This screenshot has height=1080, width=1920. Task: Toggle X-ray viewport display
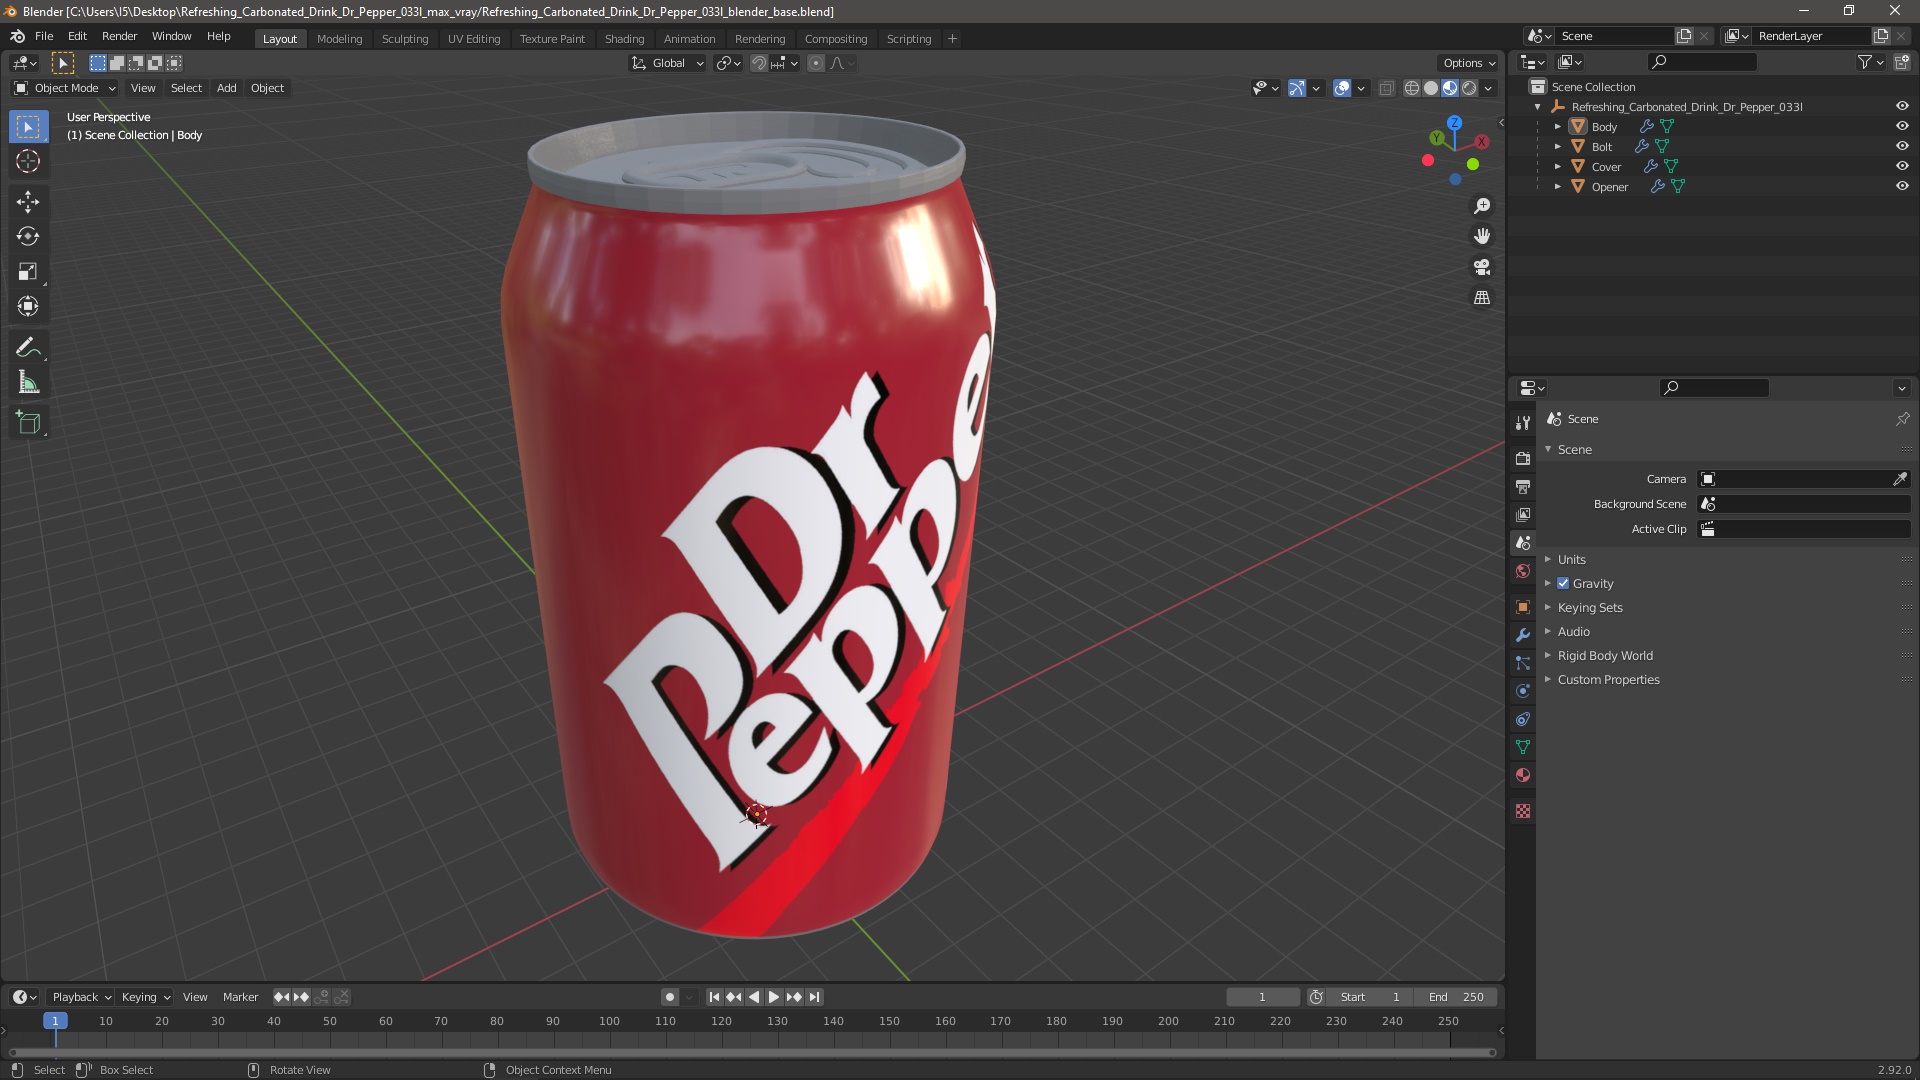(x=1386, y=88)
